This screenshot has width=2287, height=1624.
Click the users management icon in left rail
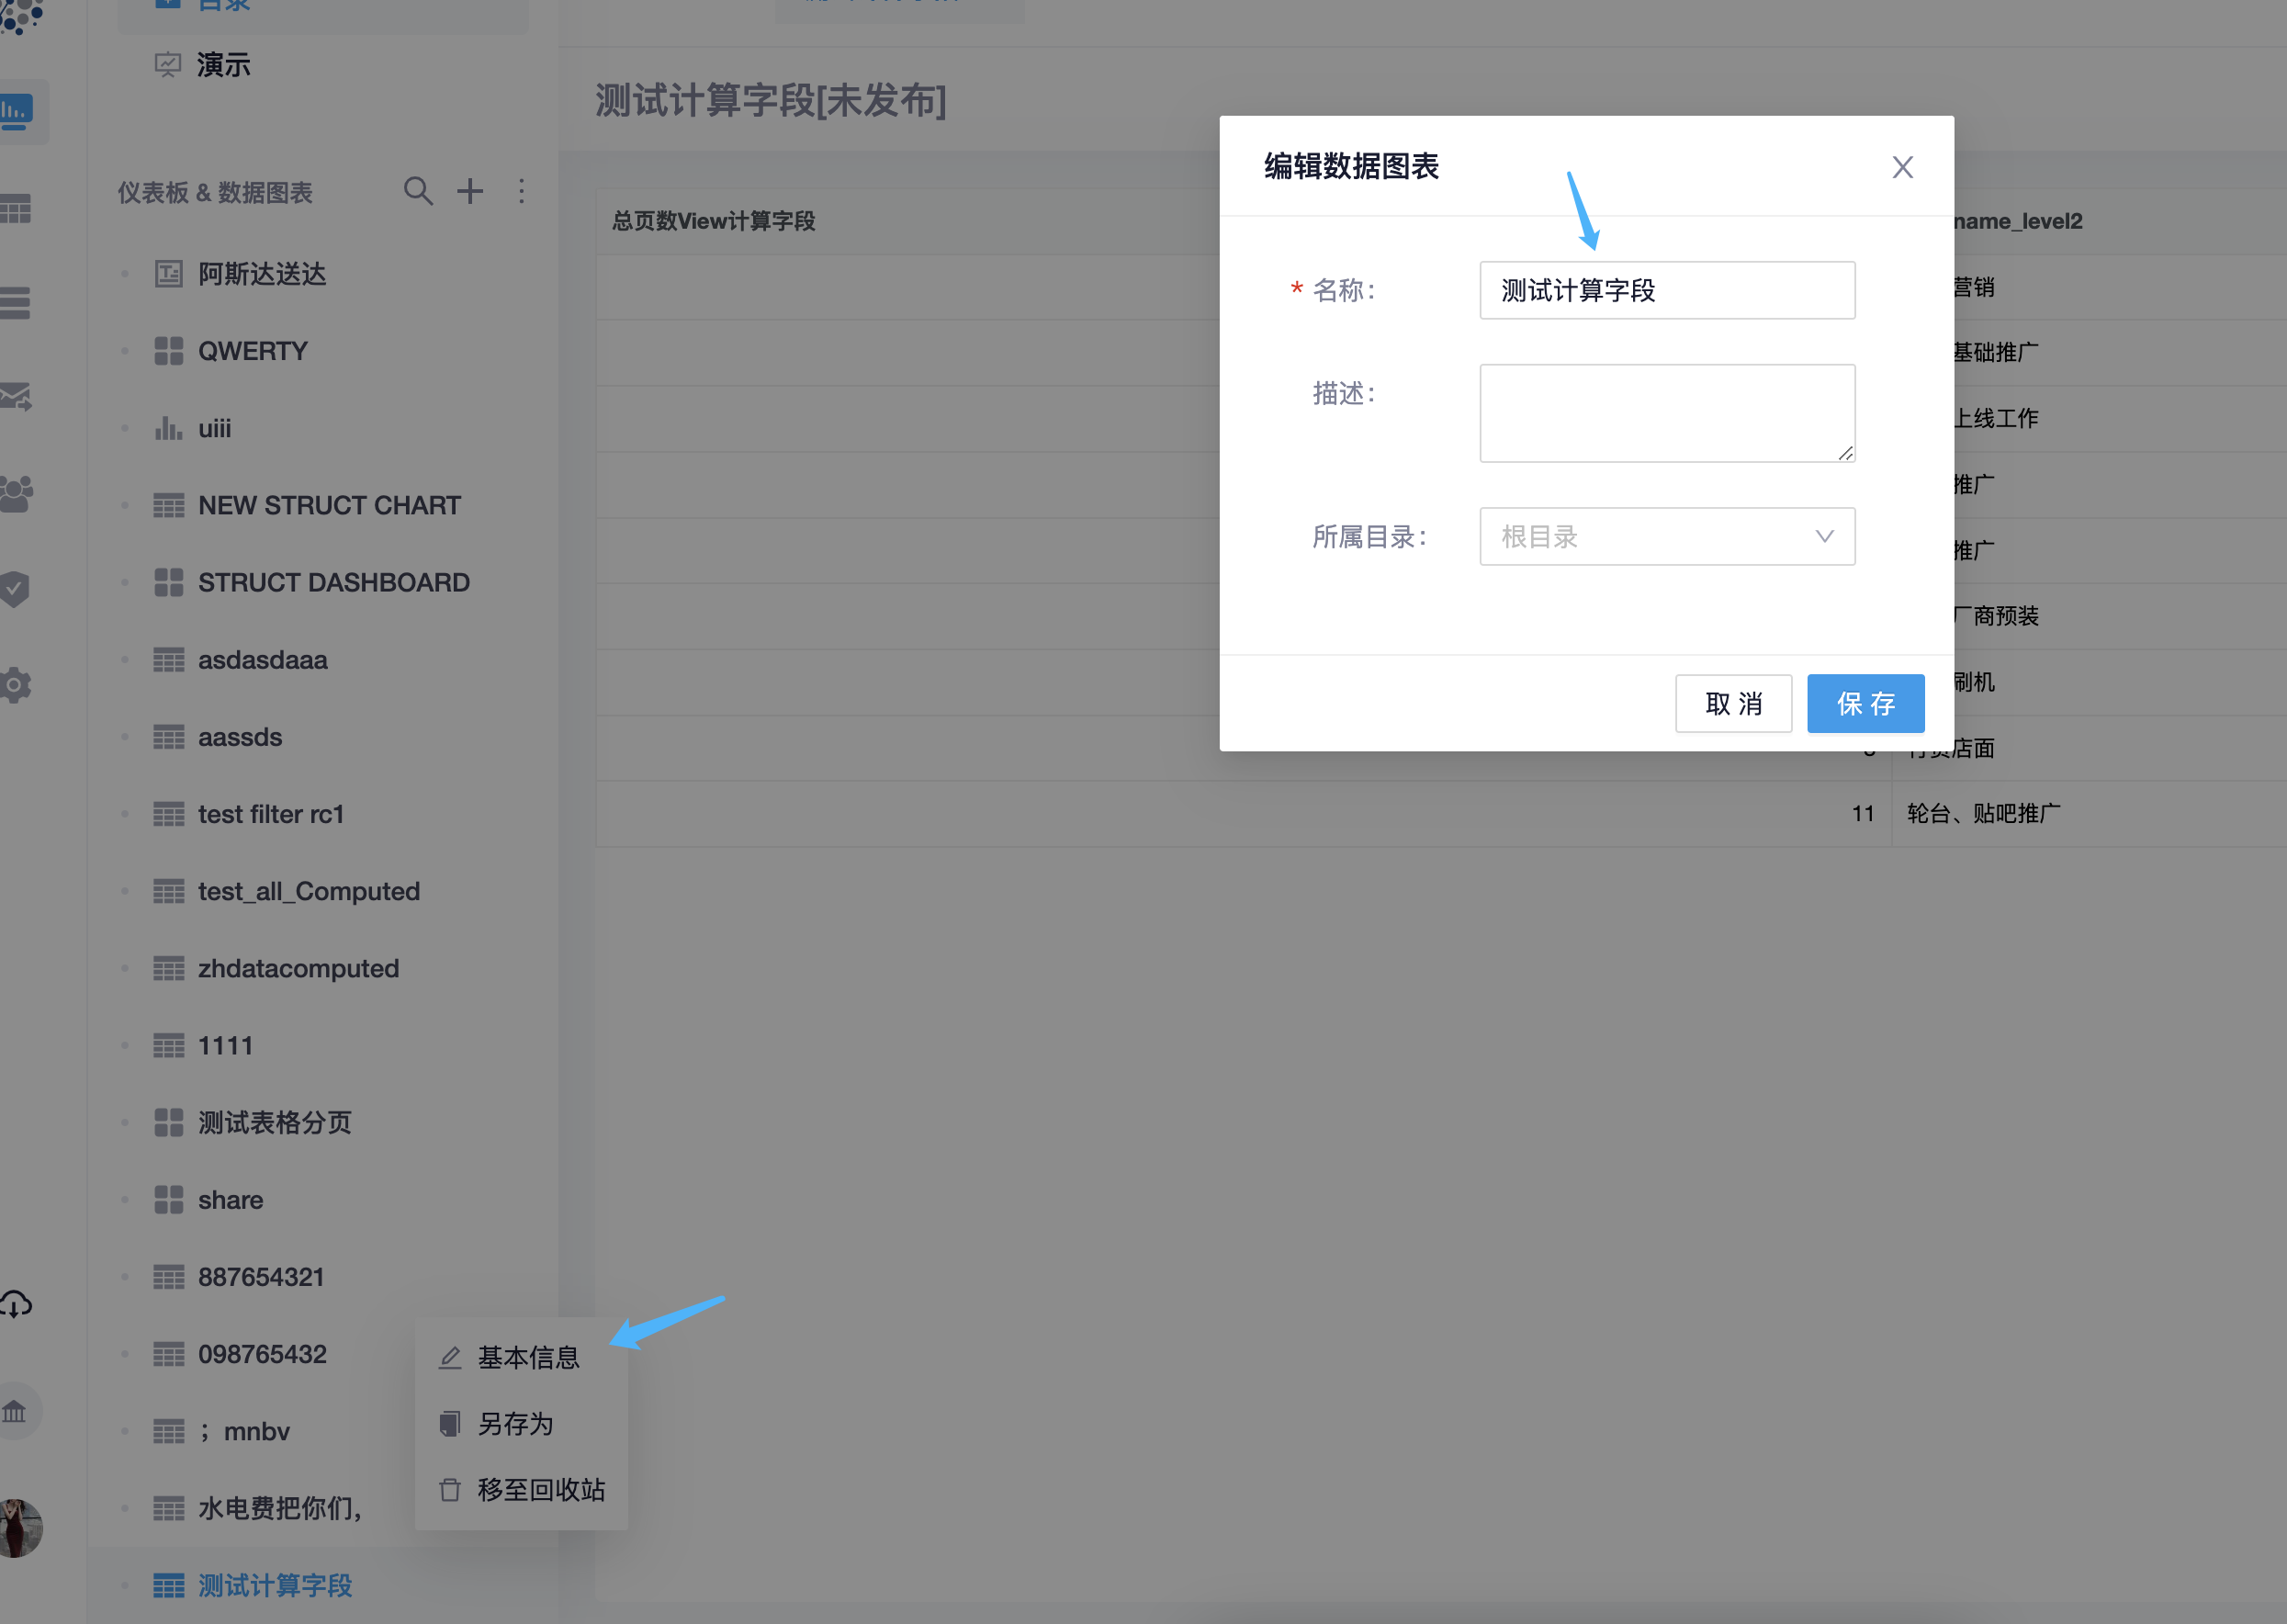16,492
